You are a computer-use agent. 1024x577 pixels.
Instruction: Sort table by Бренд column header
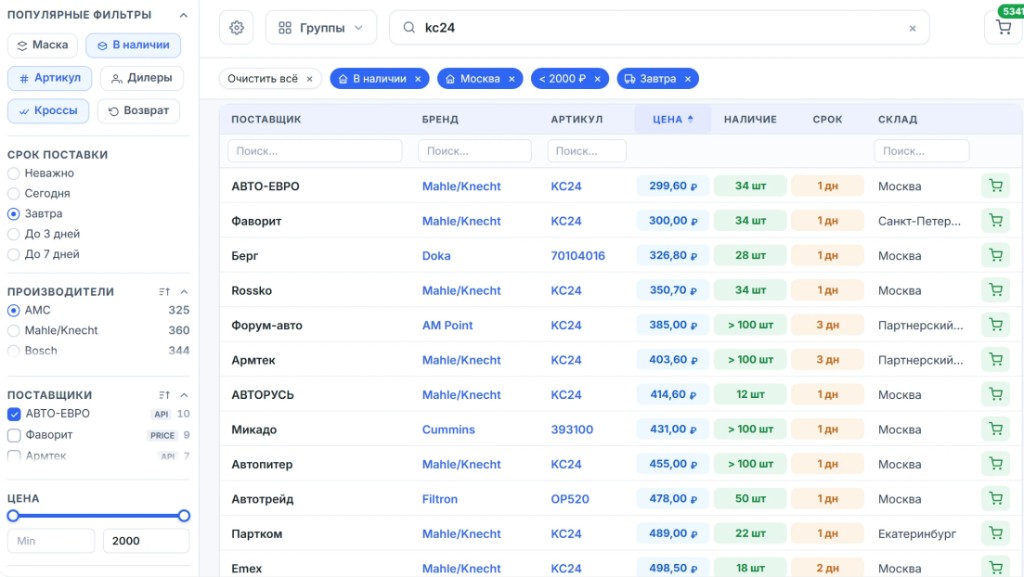coord(440,119)
